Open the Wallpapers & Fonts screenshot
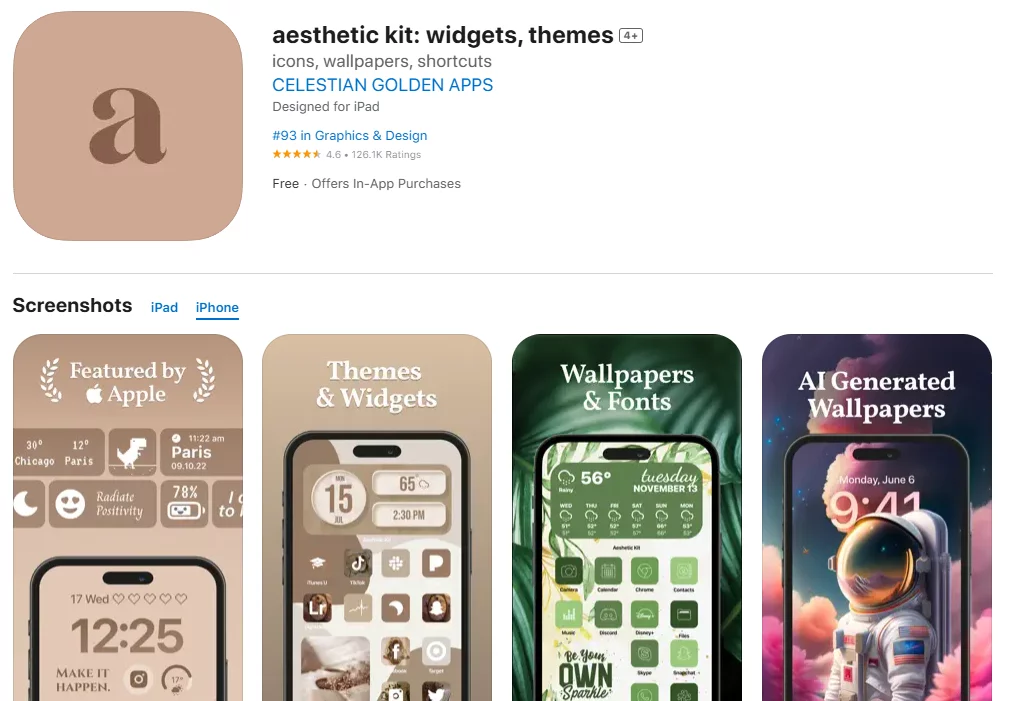The image size is (1017, 701). point(627,517)
